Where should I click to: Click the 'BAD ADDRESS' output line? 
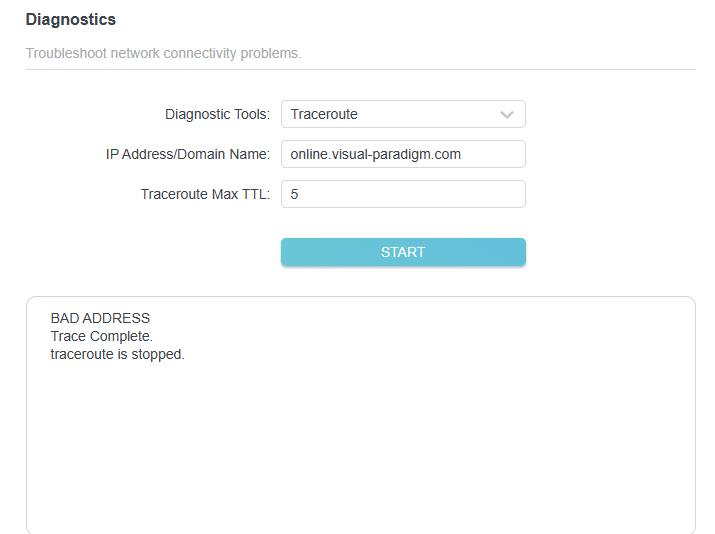coord(100,319)
